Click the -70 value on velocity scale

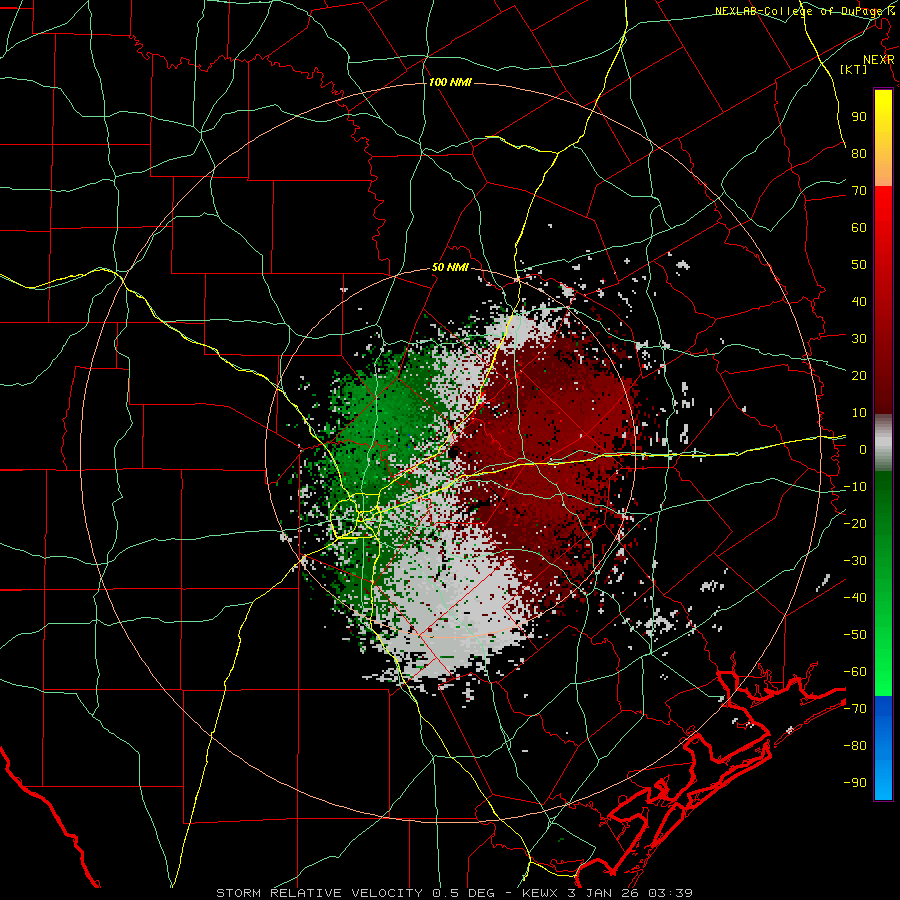coord(855,709)
